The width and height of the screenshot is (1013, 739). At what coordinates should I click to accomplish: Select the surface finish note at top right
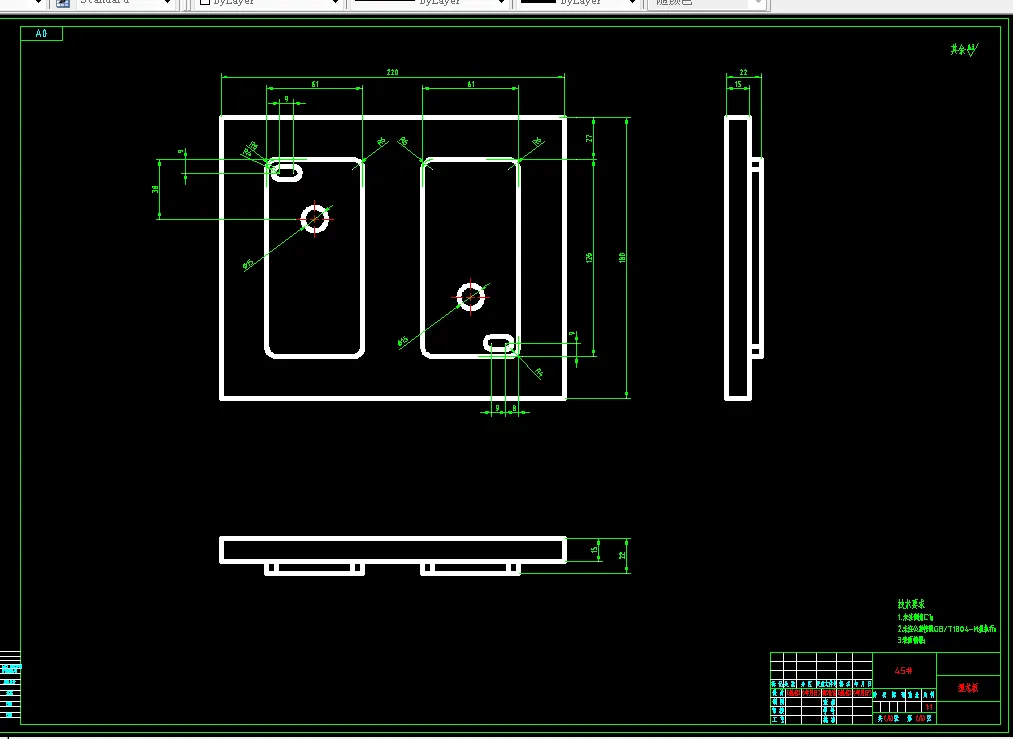click(x=964, y=49)
